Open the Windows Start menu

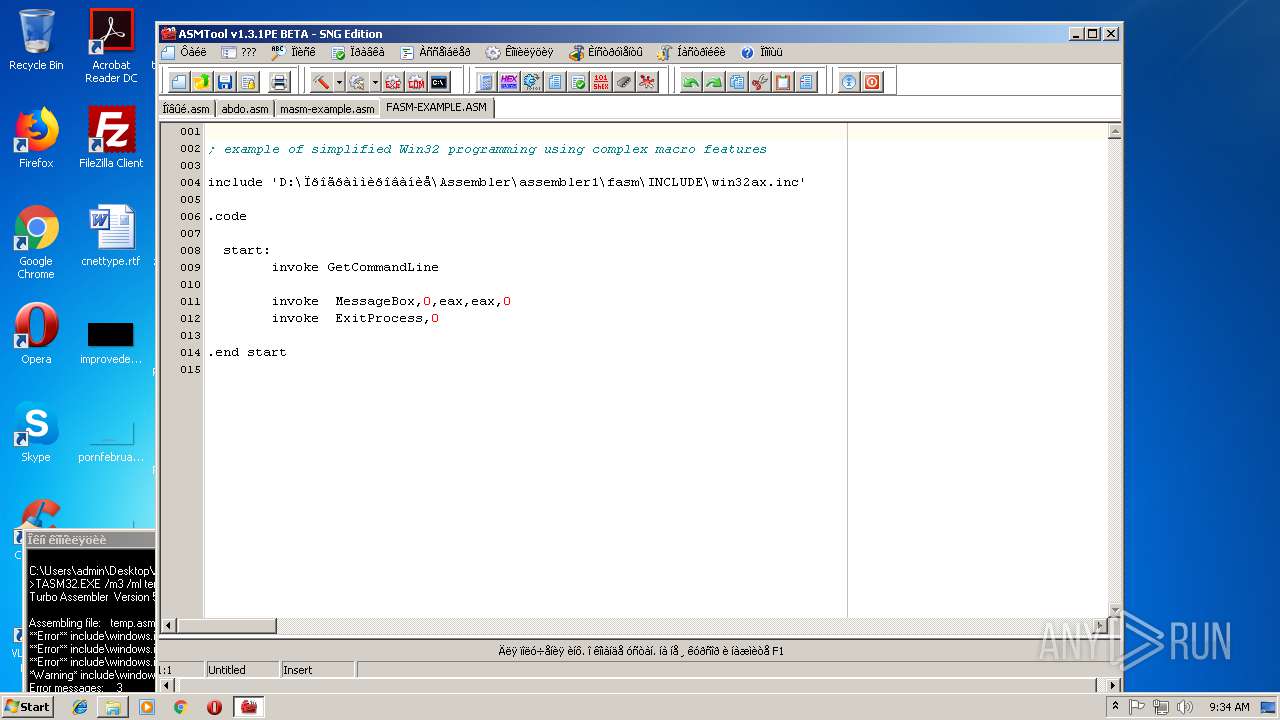(27, 706)
